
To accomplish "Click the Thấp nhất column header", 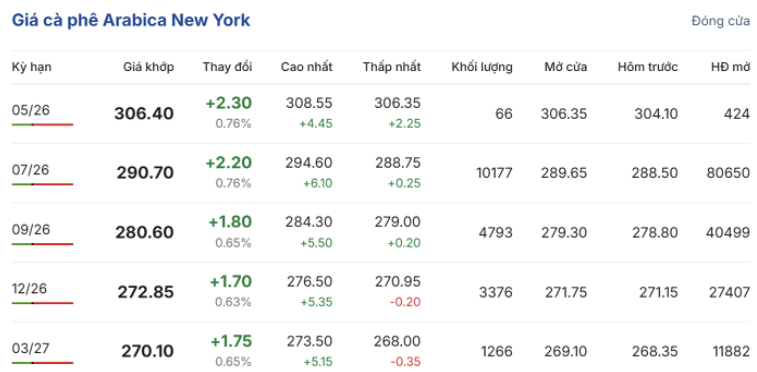I will tap(392, 67).
